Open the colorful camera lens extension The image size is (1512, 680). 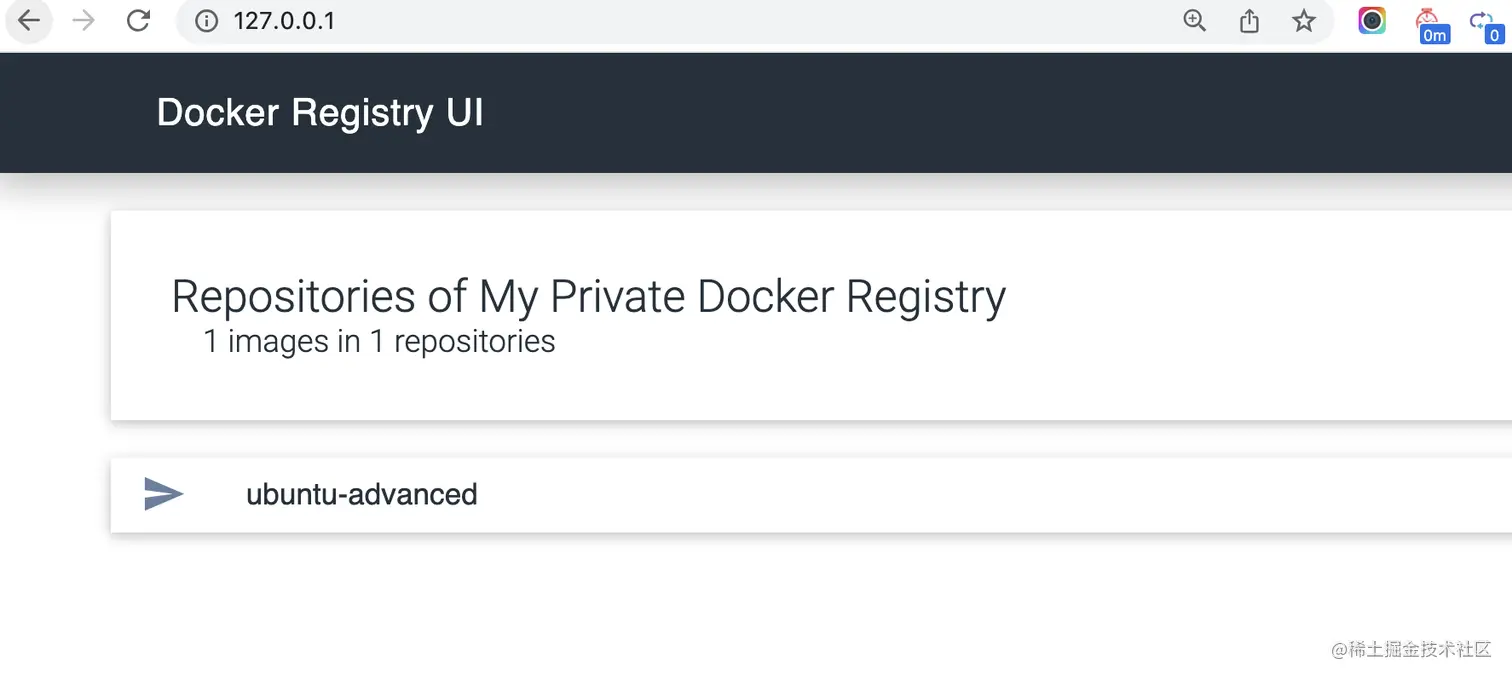(x=1372, y=21)
